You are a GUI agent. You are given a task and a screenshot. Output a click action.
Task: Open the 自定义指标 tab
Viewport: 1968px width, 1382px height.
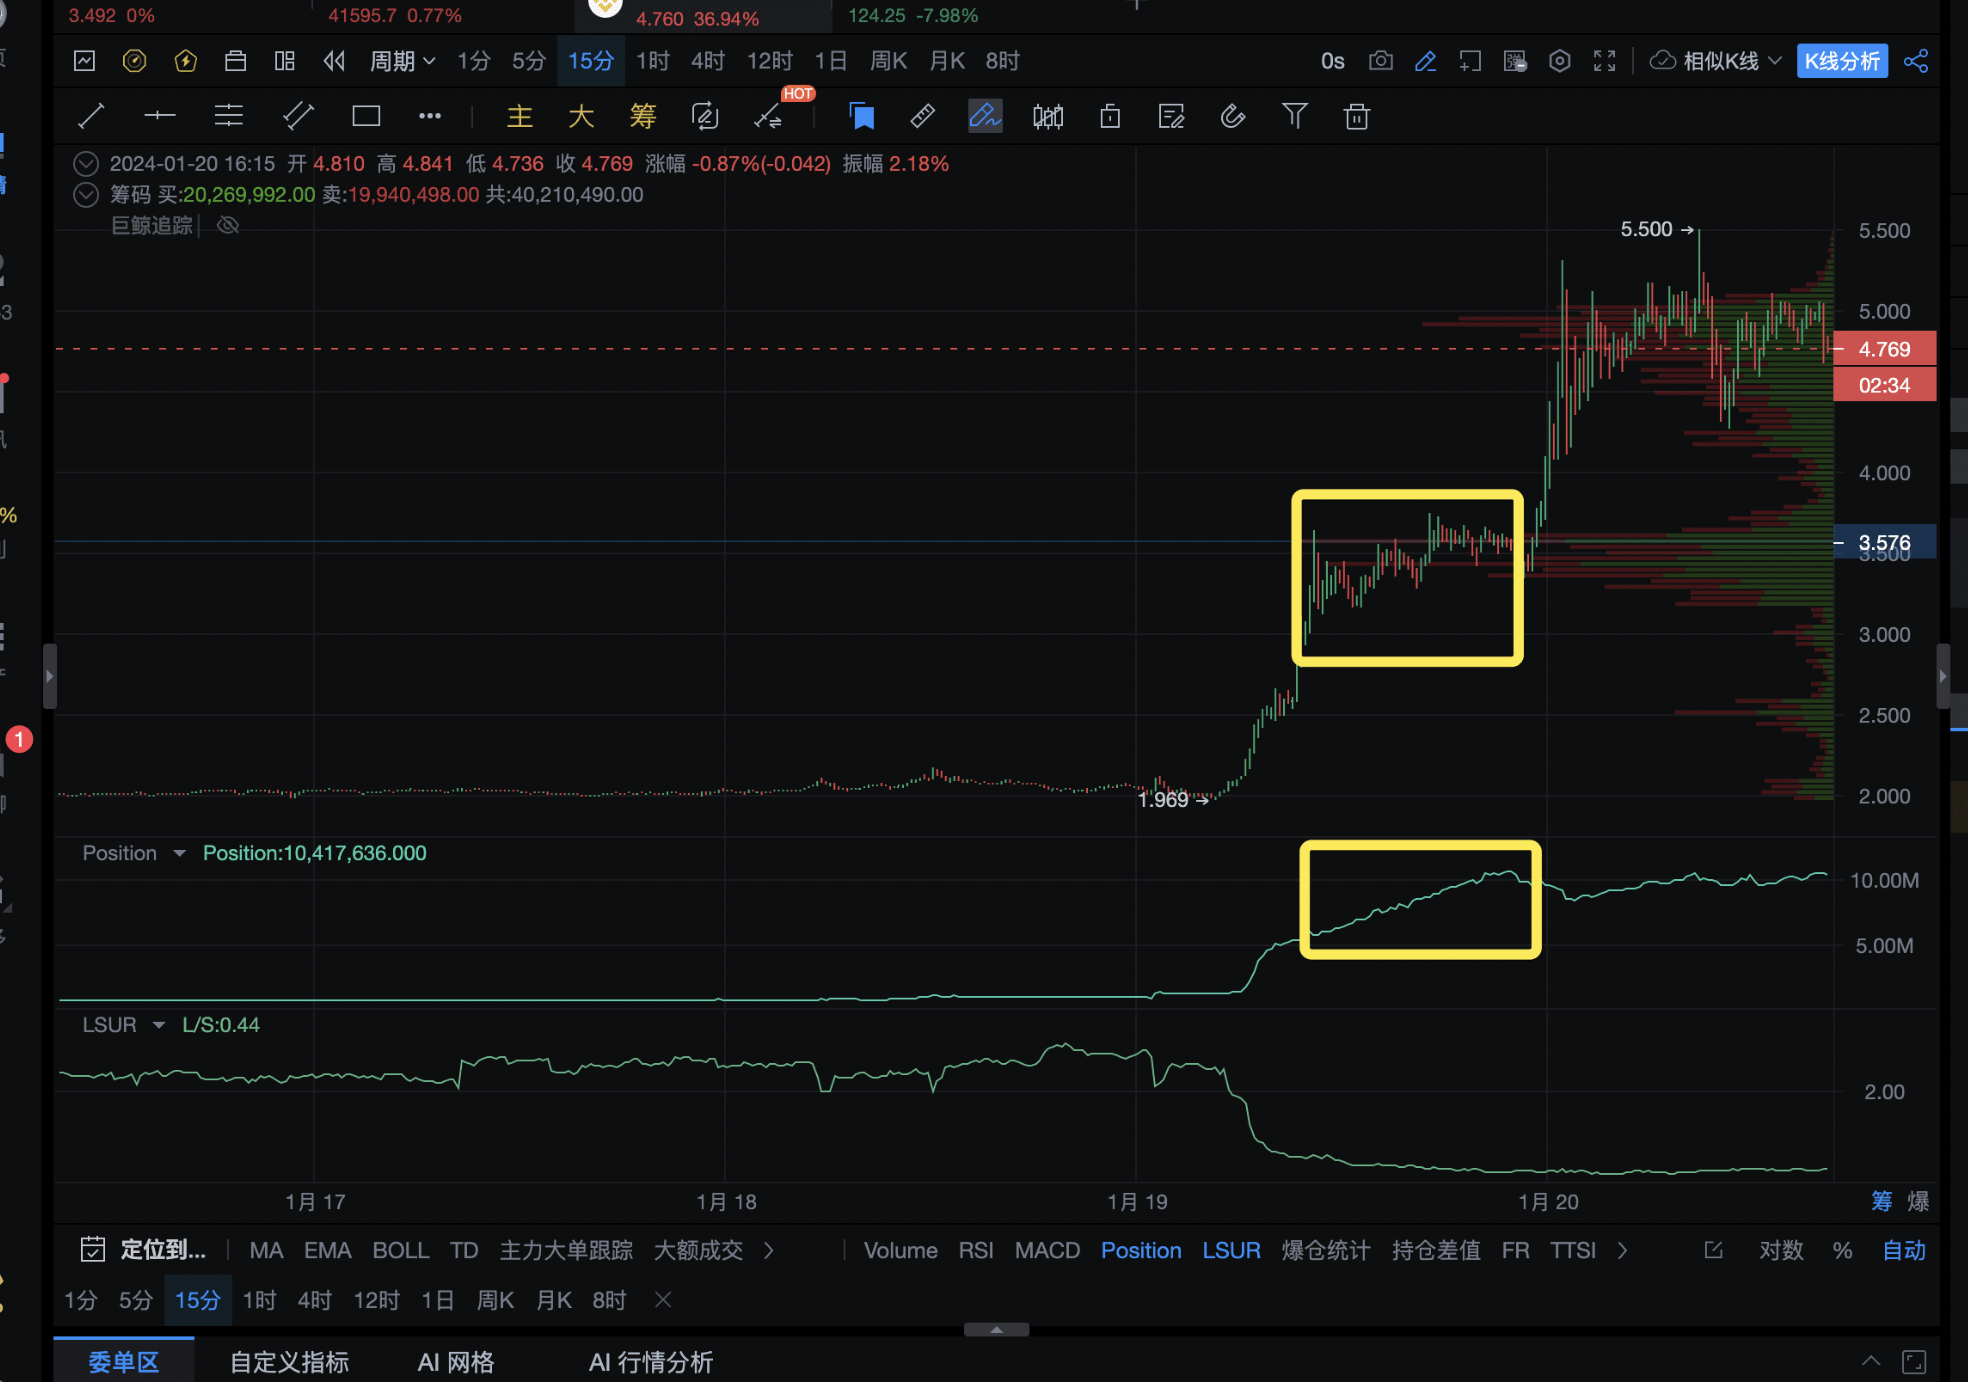coord(290,1361)
